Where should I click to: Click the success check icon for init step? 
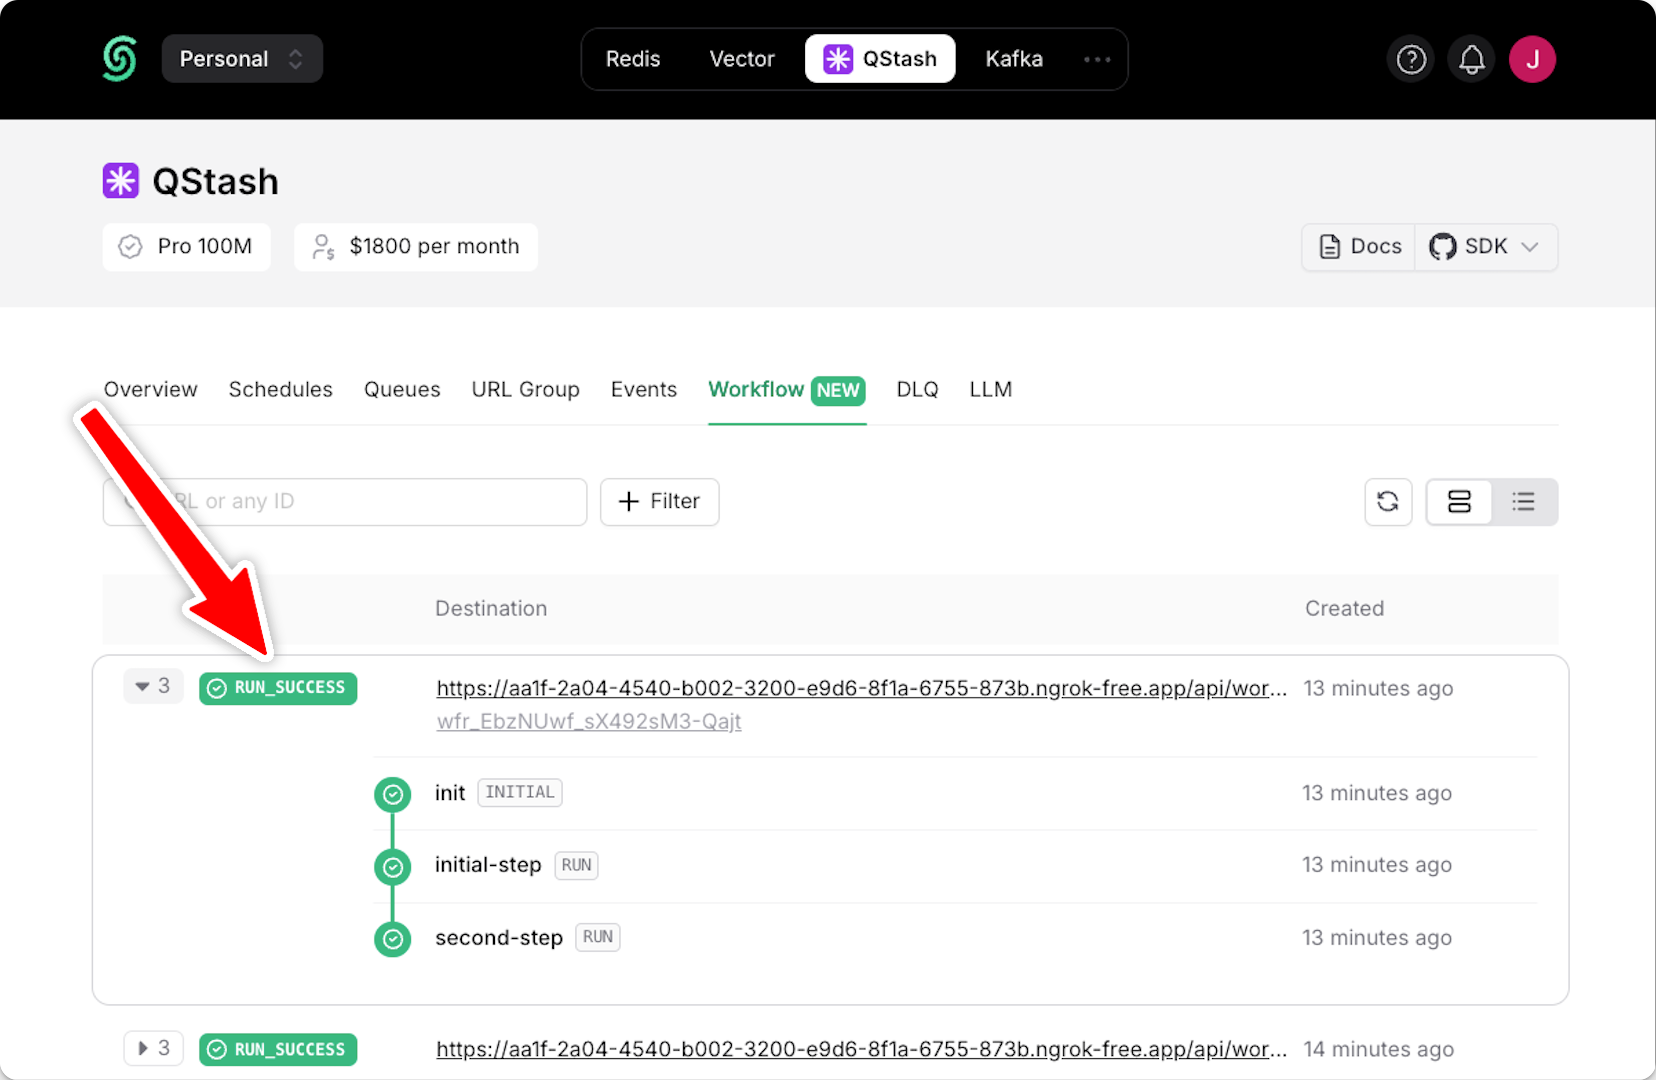click(393, 794)
